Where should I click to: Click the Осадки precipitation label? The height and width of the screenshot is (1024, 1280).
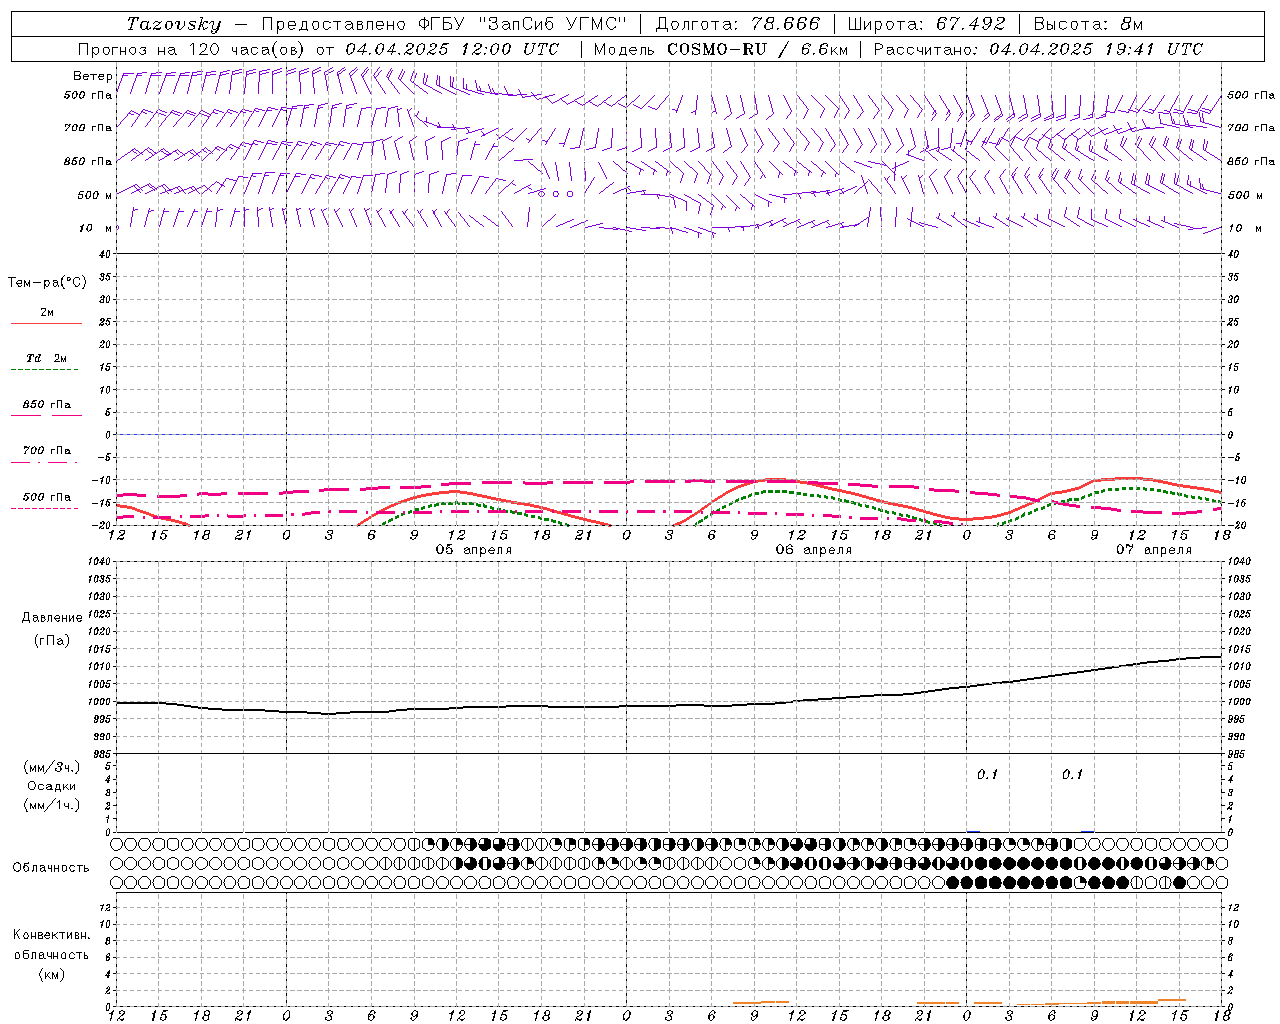click(52, 786)
